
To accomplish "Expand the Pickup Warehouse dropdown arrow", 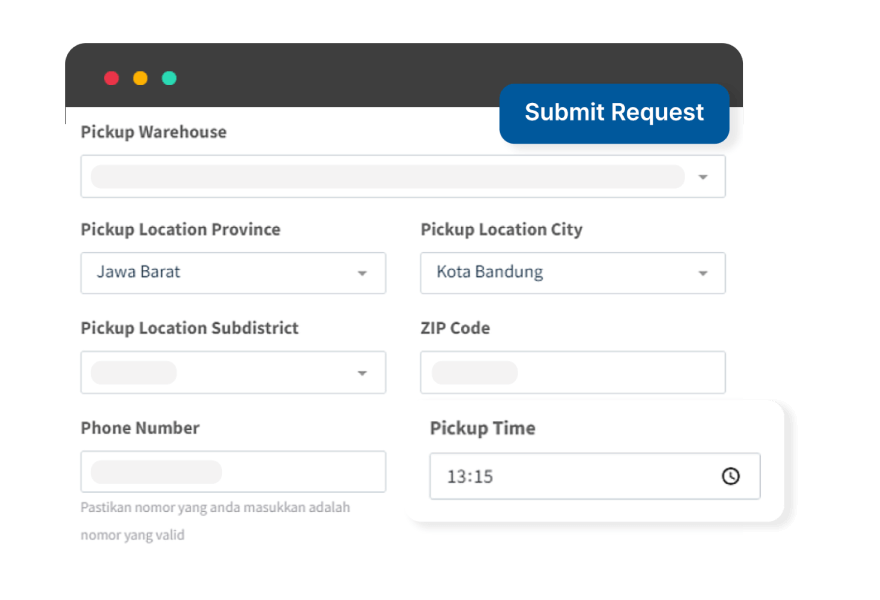I will point(703,177).
